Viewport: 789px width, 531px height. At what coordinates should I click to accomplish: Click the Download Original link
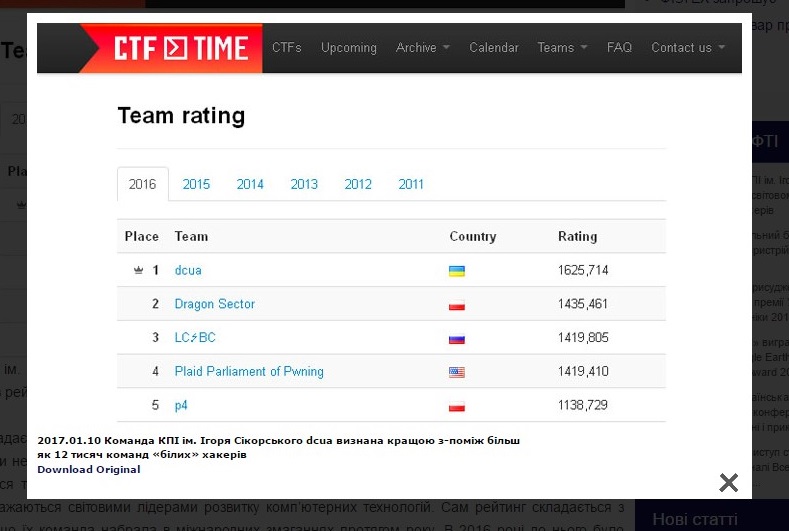[x=89, y=469]
